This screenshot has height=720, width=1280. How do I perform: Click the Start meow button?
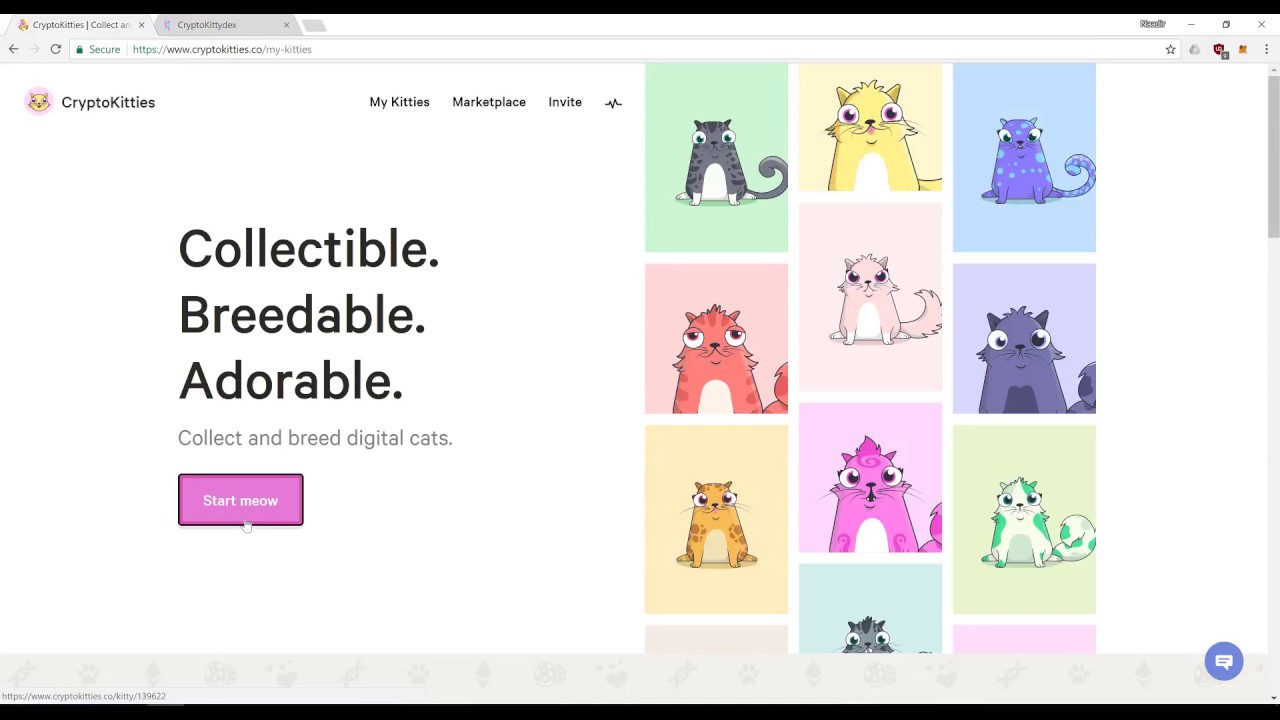240,500
